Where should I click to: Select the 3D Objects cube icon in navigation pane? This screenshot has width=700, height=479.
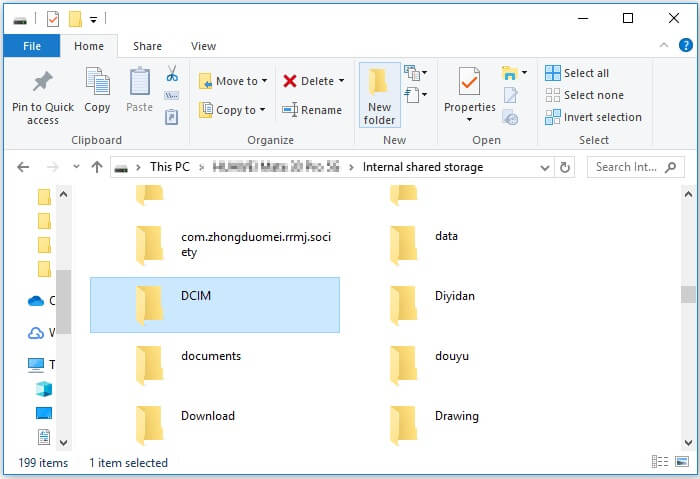pyautogui.click(x=44, y=389)
